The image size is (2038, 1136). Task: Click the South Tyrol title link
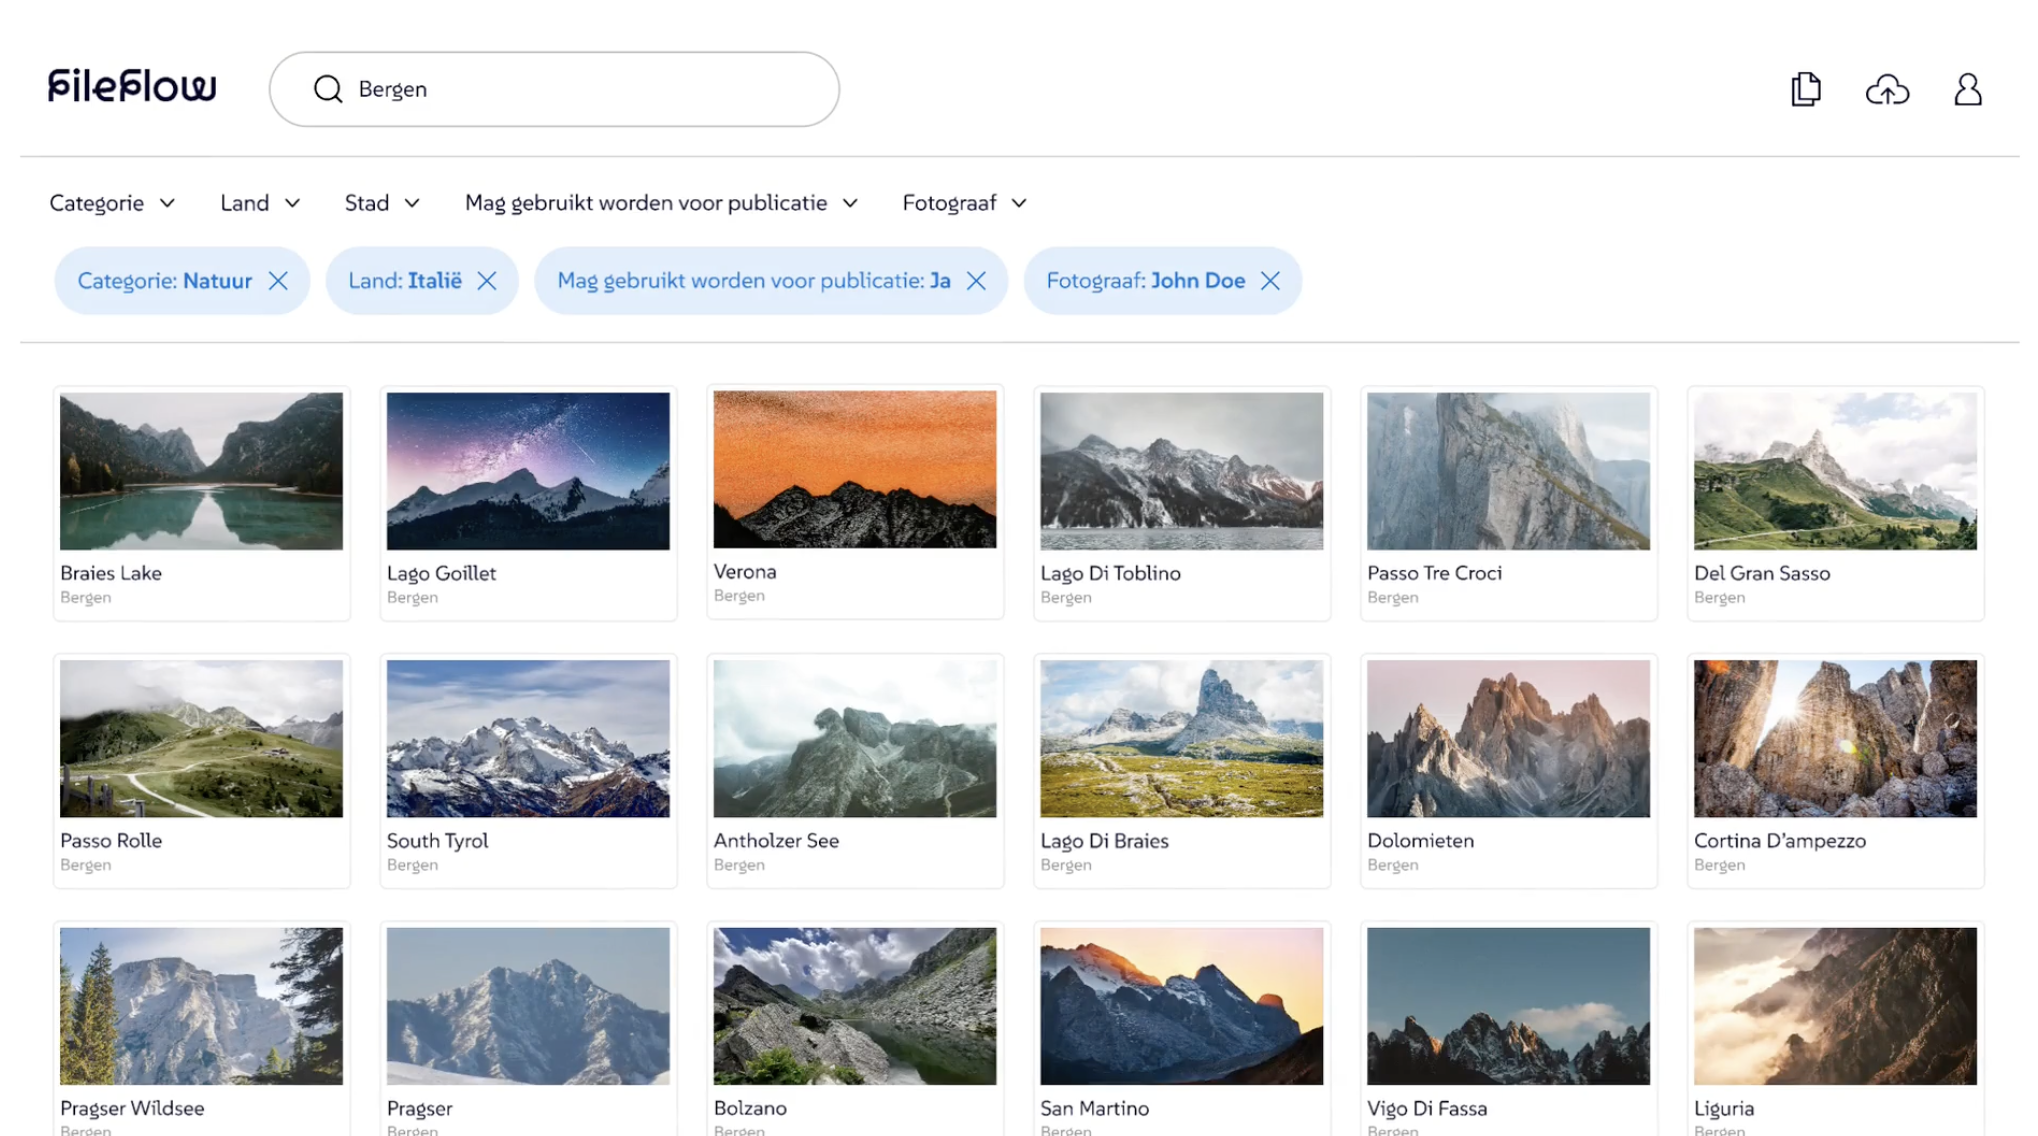437,841
